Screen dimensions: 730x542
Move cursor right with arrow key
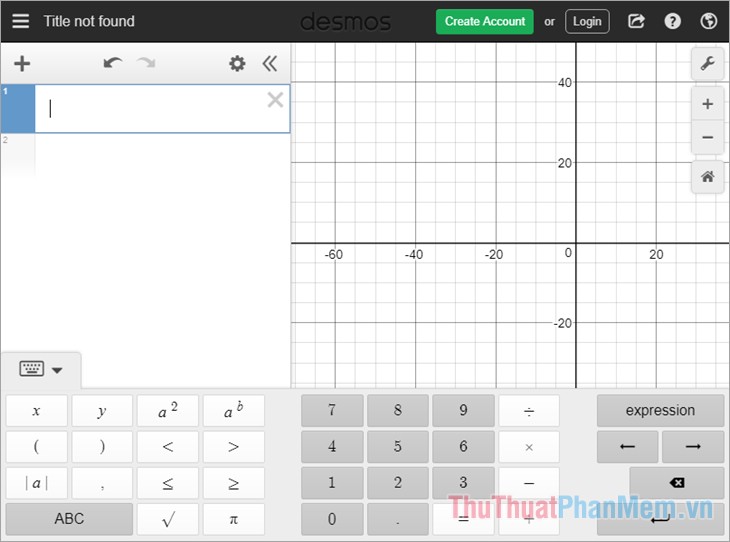pos(693,447)
